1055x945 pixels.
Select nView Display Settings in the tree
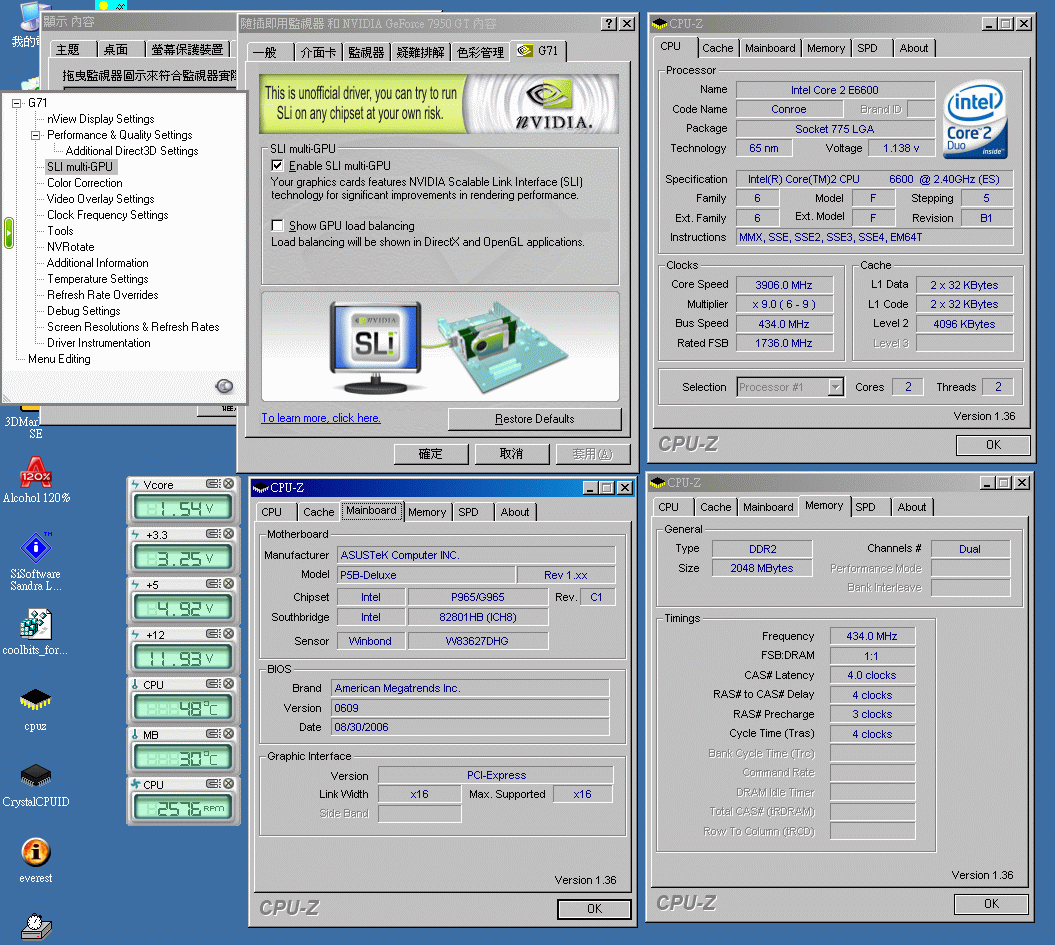[x=100, y=119]
